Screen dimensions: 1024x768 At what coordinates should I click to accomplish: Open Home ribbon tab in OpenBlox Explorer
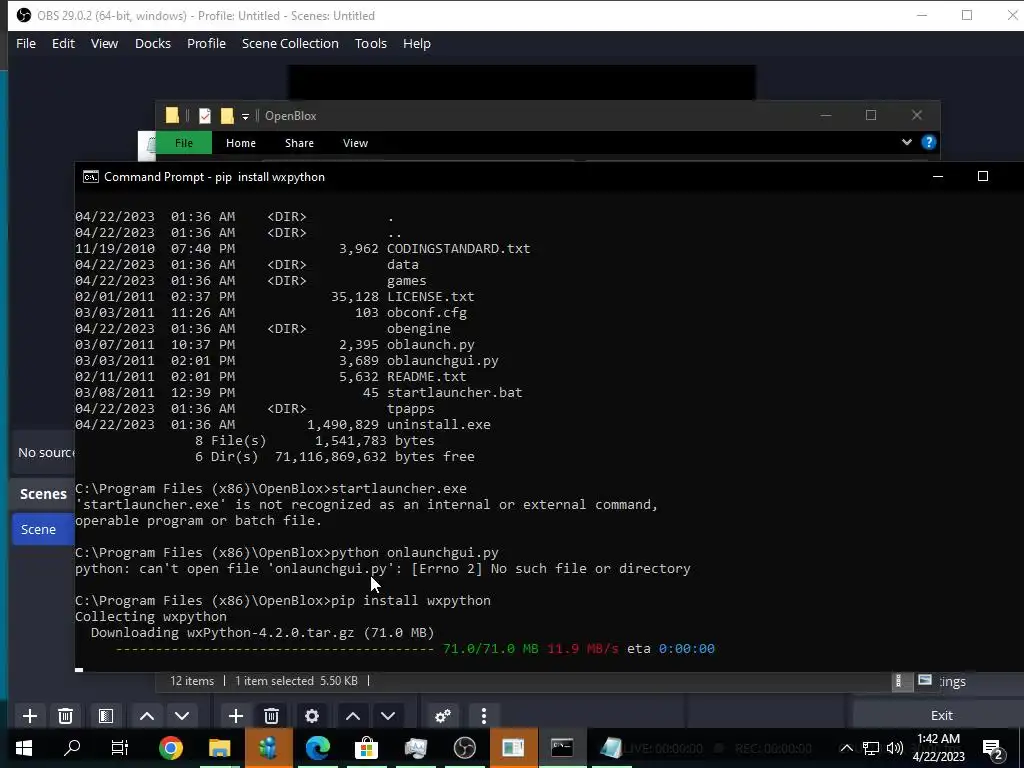coord(241,143)
